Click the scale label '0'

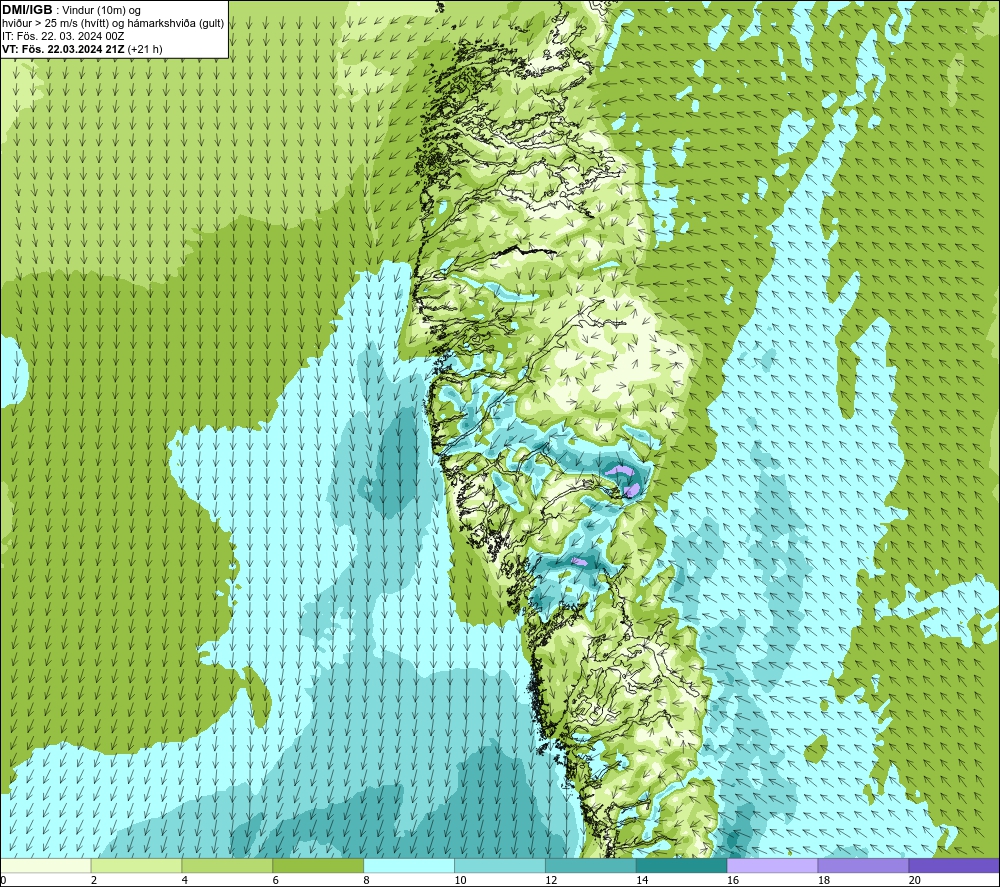tap(3, 880)
